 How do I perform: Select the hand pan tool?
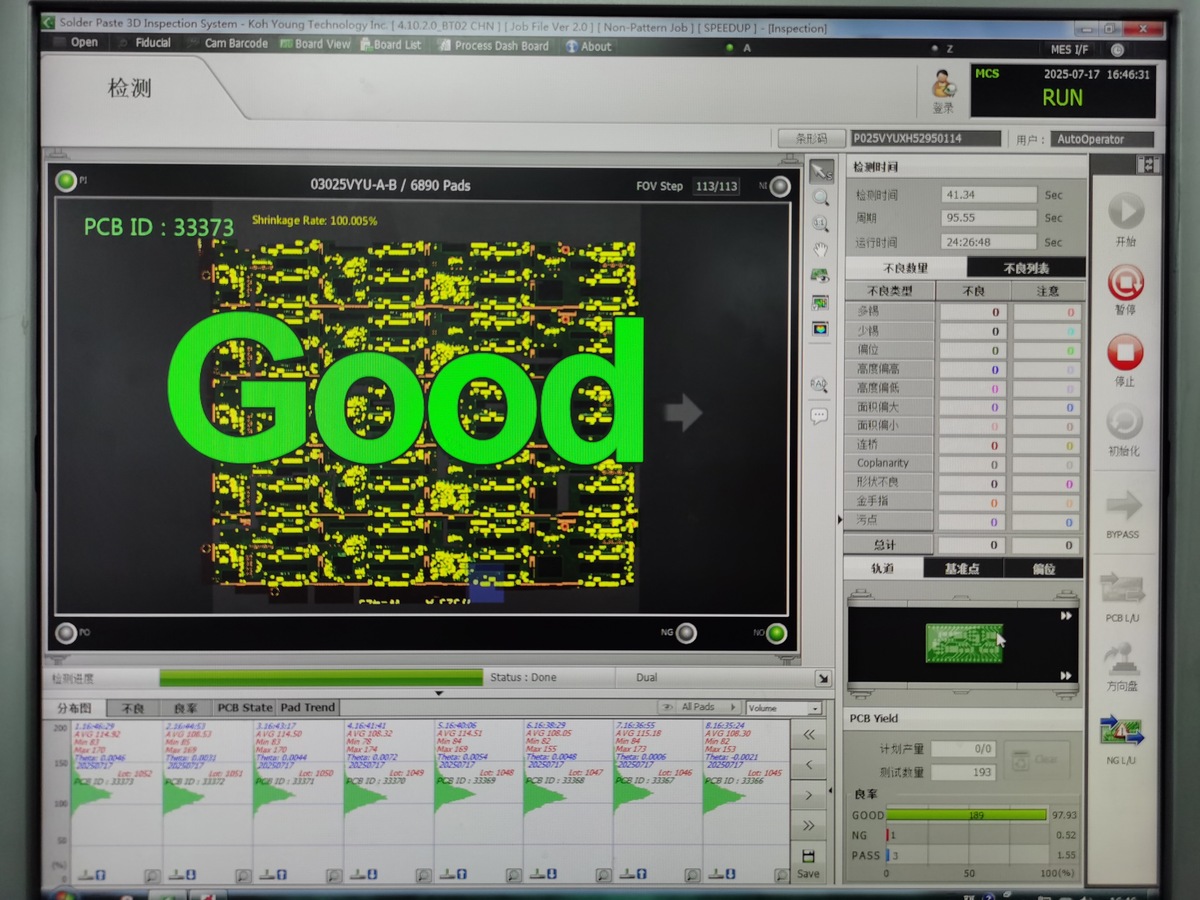821,249
